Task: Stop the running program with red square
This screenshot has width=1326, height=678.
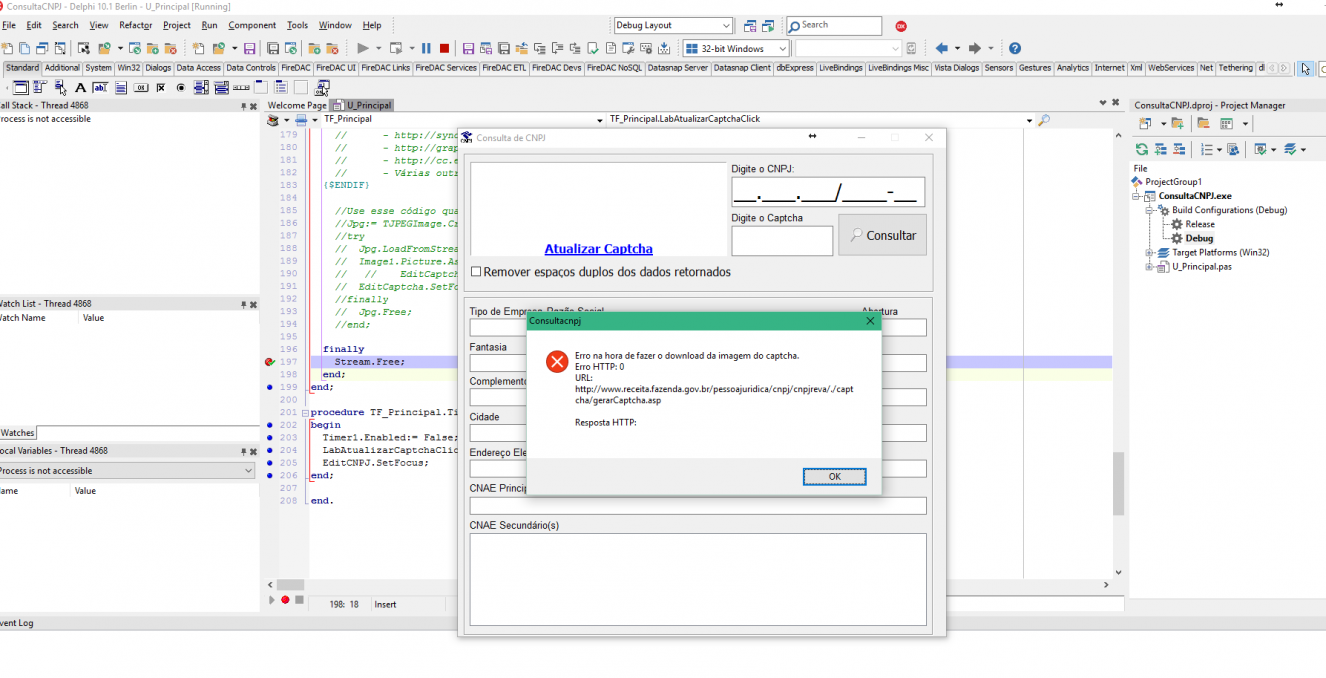Action: tap(444, 48)
